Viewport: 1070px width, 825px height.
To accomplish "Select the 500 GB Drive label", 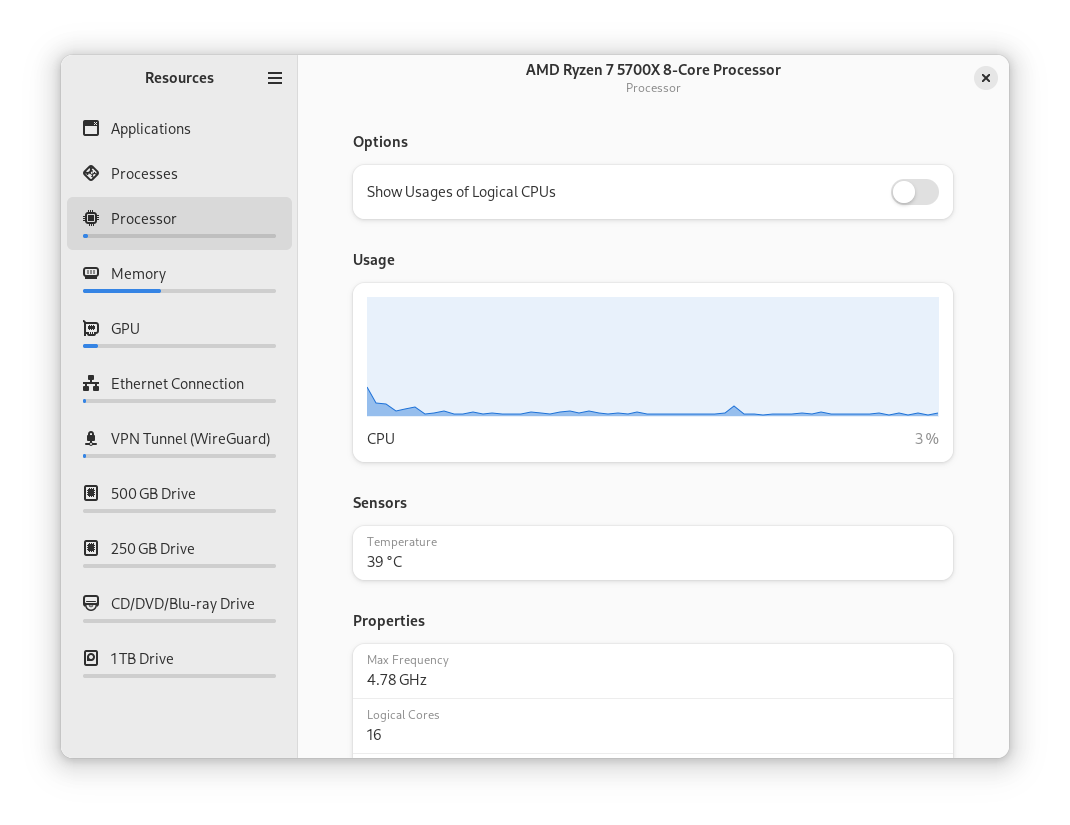I will click(x=153, y=494).
